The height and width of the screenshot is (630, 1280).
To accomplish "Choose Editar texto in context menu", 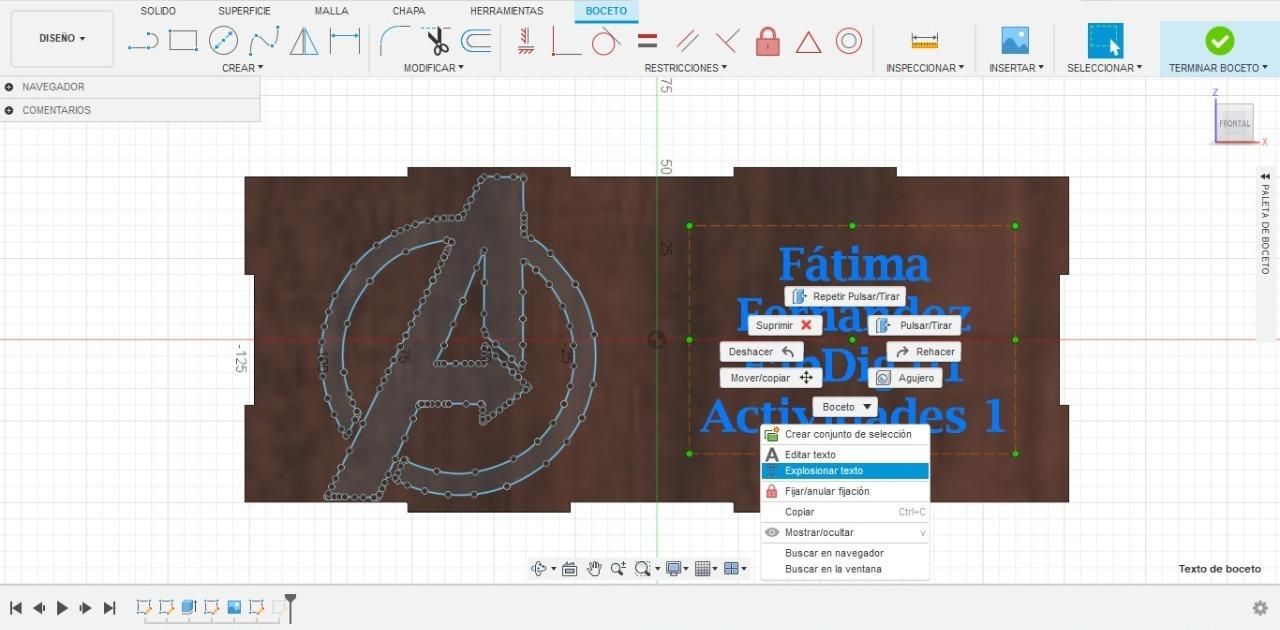I will click(845, 455).
